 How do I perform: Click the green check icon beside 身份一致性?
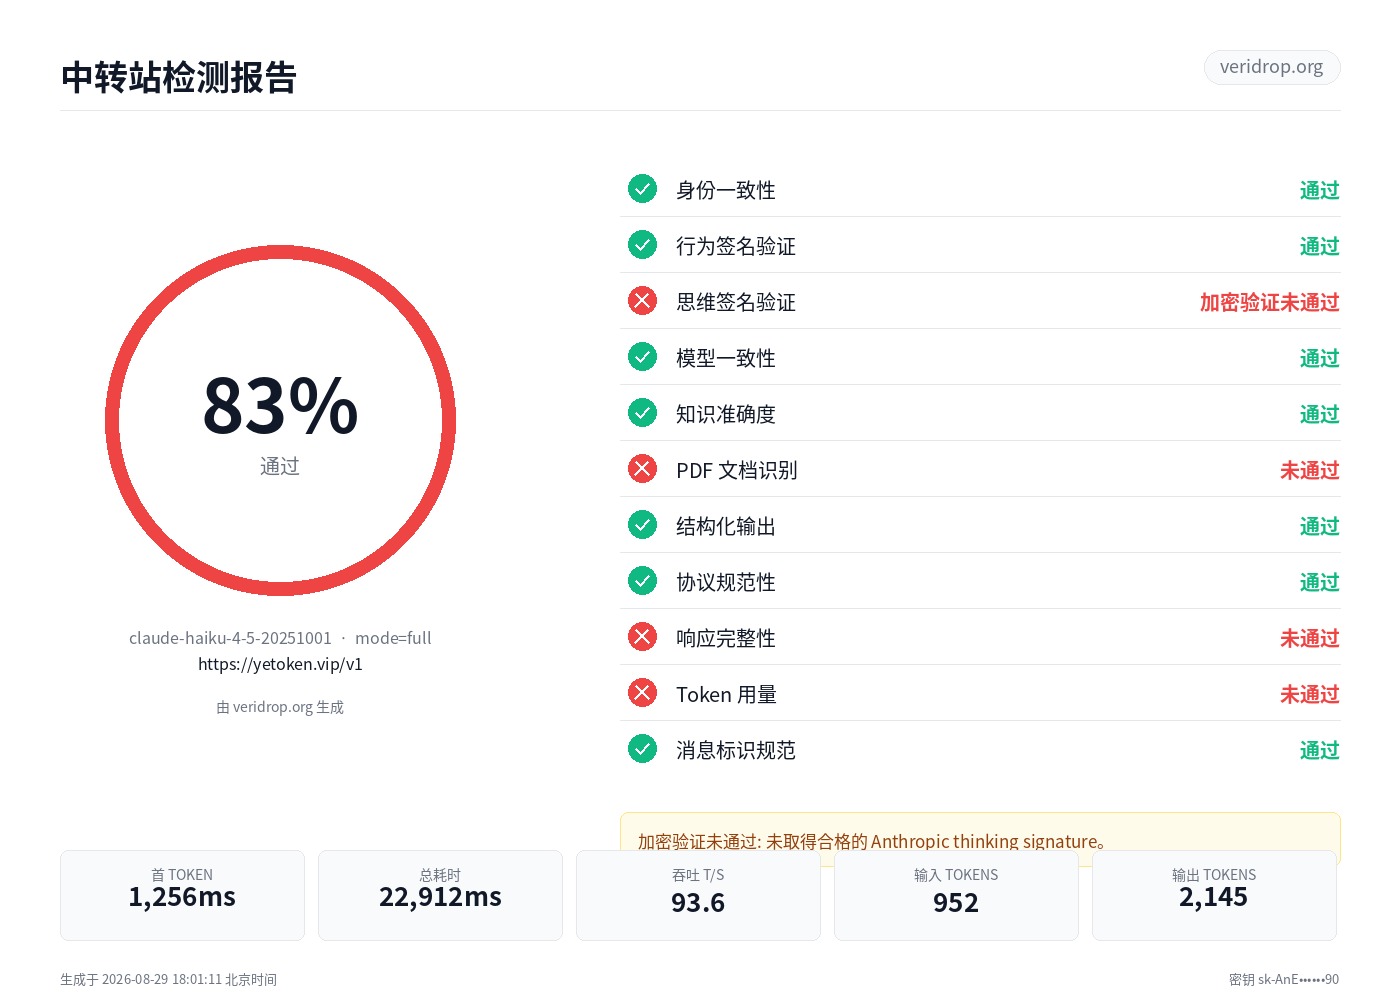(x=642, y=188)
